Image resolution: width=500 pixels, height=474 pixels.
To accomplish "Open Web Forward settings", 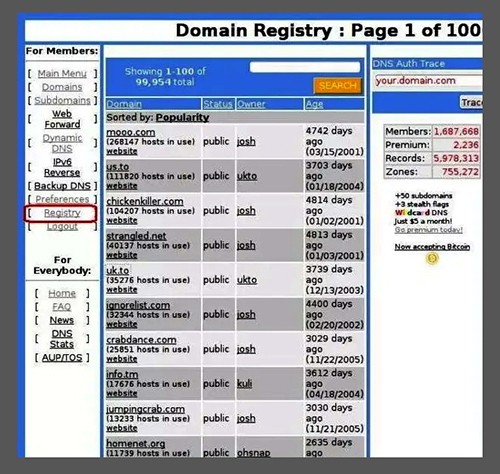I will pos(62,119).
